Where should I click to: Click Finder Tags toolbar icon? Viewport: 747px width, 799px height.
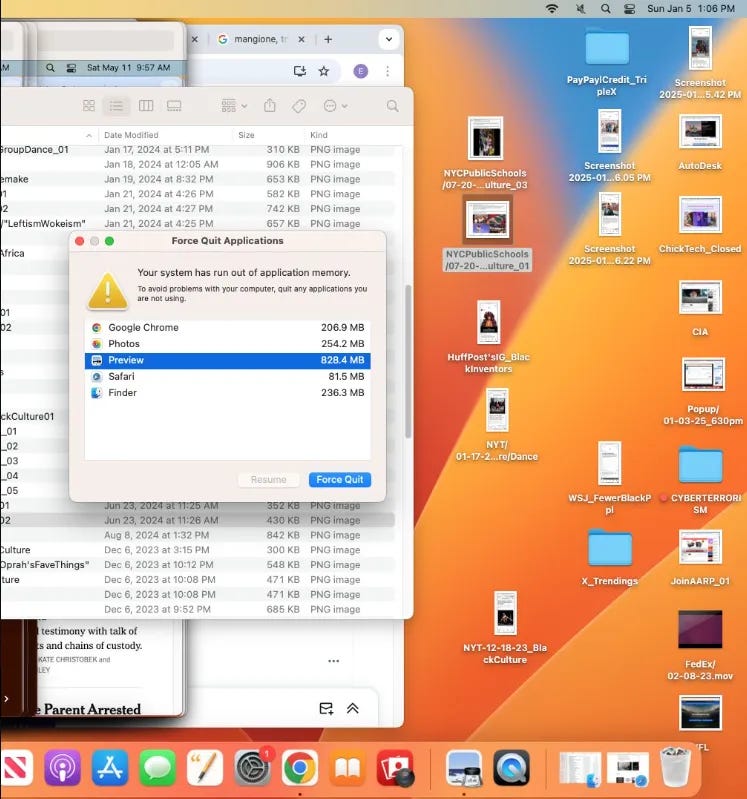coord(299,106)
